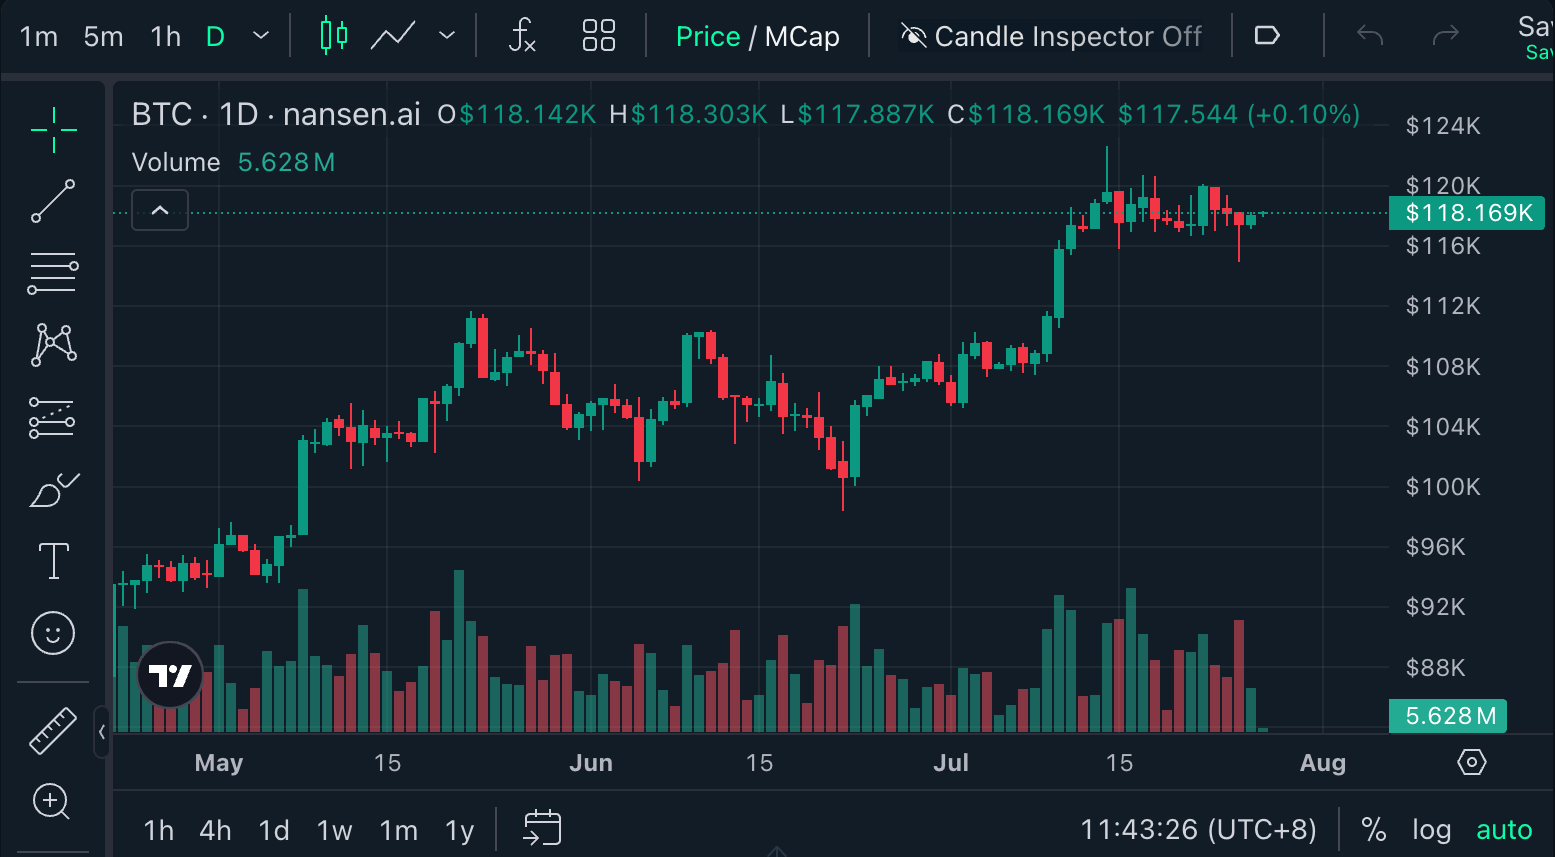
Task: Select the 5m timeframe
Action: tap(102, 35)
